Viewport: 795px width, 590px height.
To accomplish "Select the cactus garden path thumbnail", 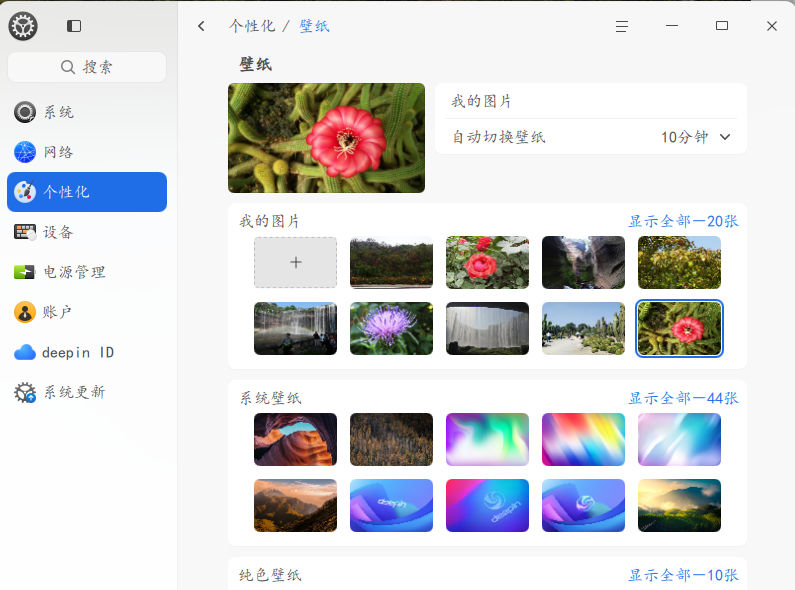I will (584, 328).
